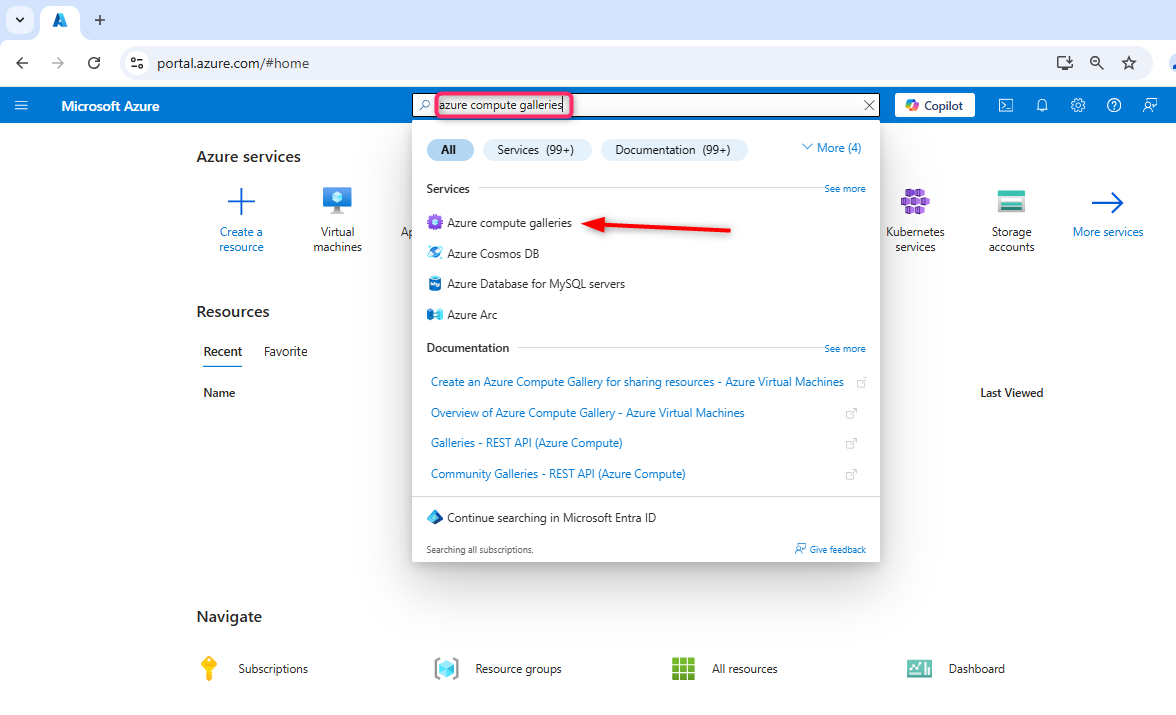This screenshot has height=715, width=1176.
Task: Click the Dashboard navigate link
Action: click(x=976, y=668)
